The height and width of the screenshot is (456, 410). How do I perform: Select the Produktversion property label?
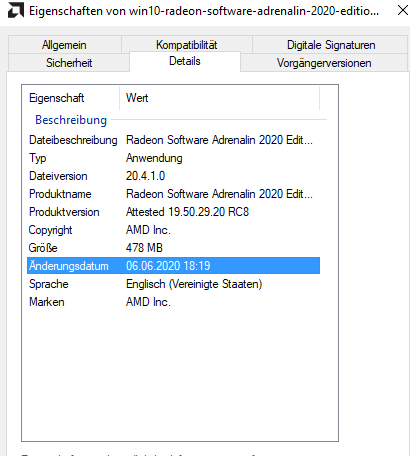pyautogui.click(x=64, y=212)
